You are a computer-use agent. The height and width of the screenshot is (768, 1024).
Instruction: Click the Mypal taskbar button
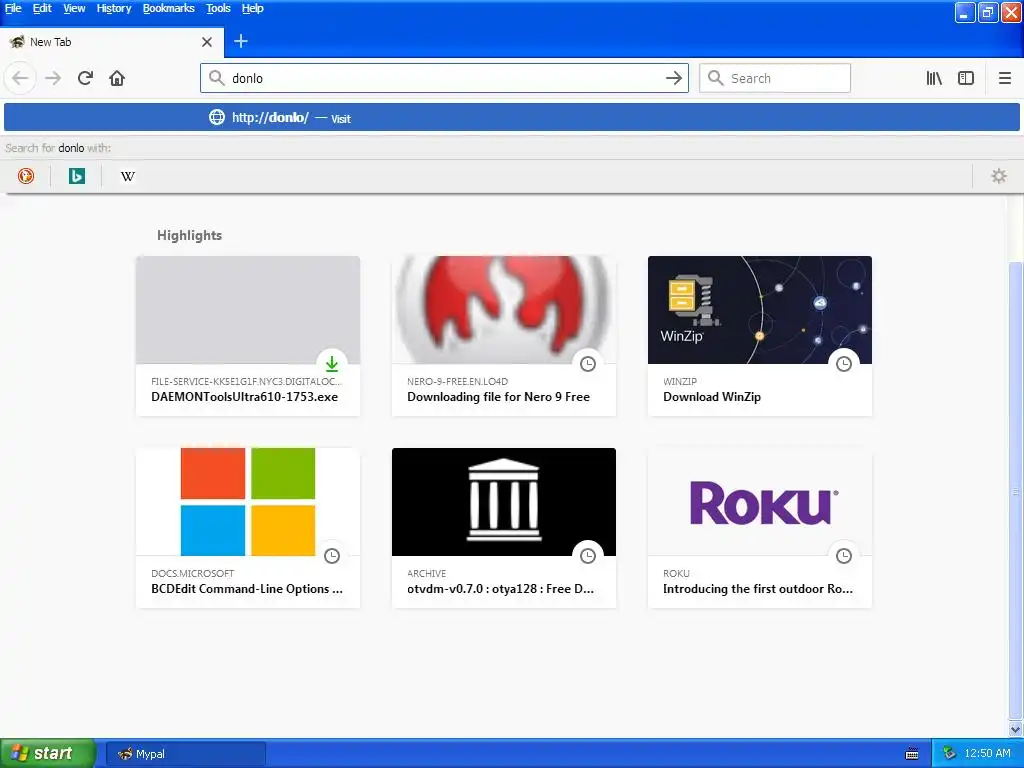point(185,754)
